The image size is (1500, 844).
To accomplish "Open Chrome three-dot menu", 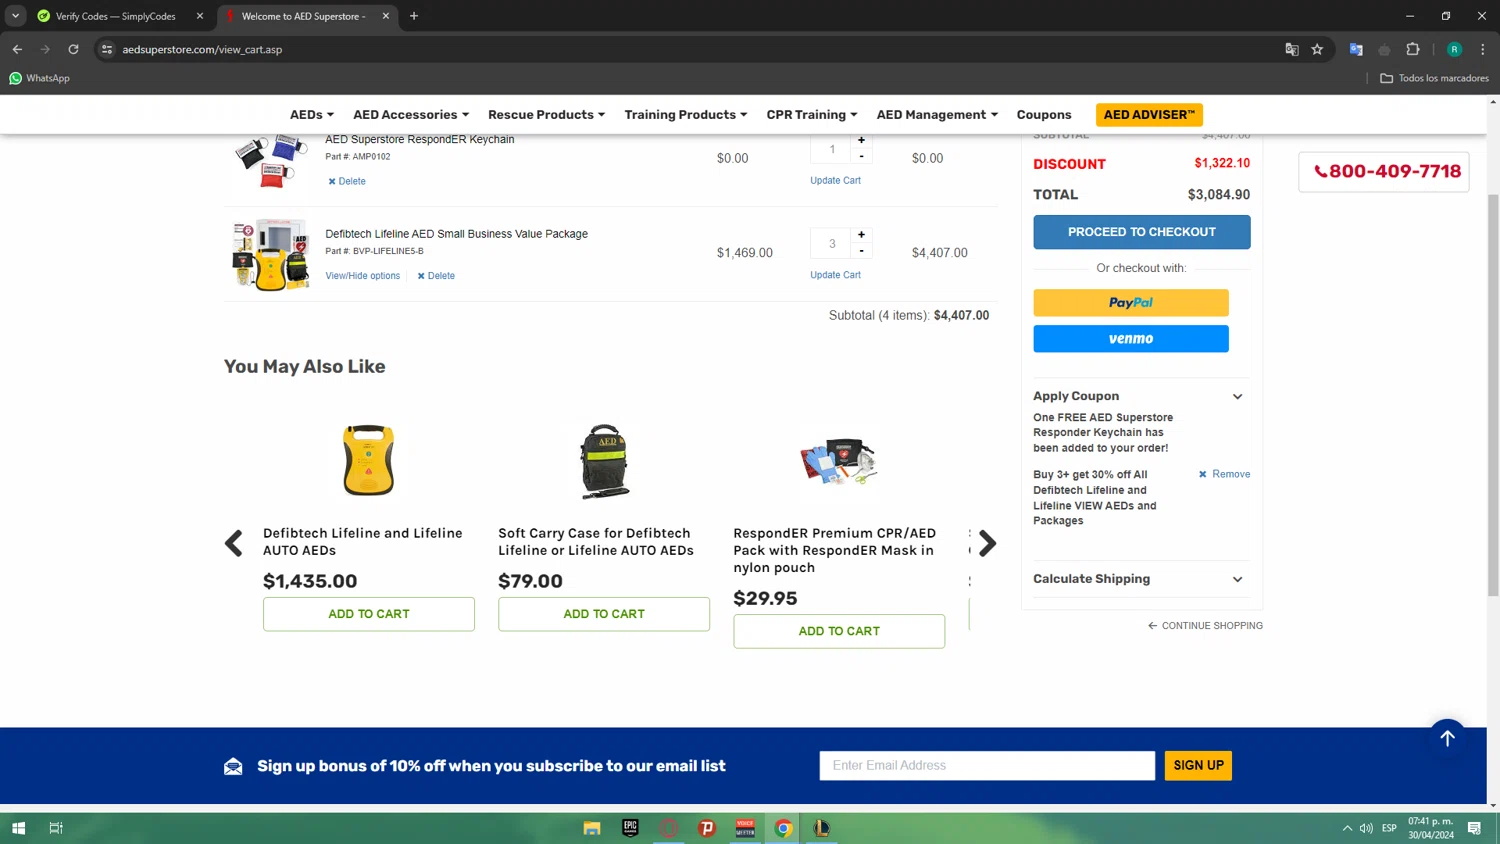I will point(1482,49).
